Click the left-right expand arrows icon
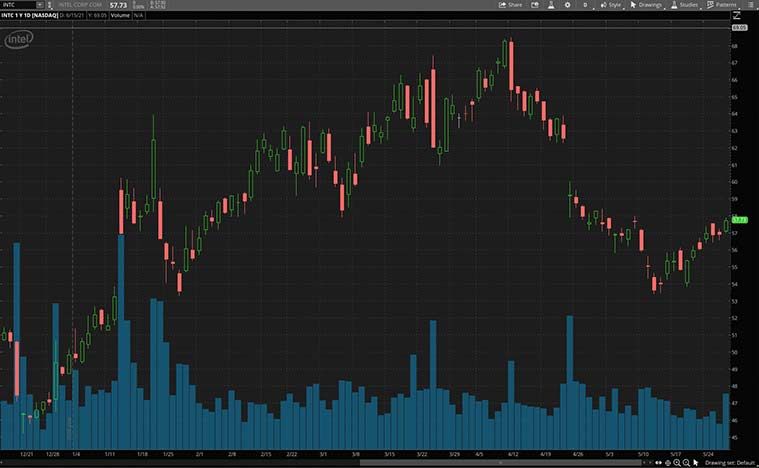 pos(658,463)
